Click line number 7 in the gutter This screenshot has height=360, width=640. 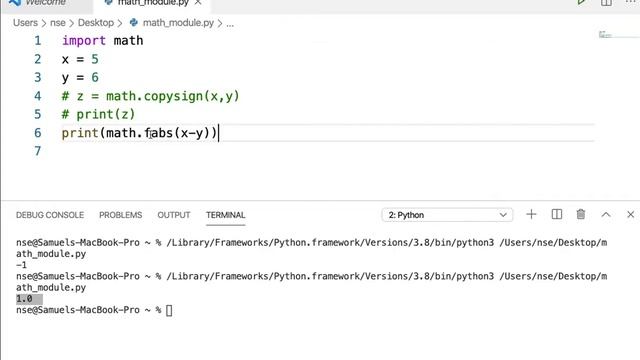(38, 151)
